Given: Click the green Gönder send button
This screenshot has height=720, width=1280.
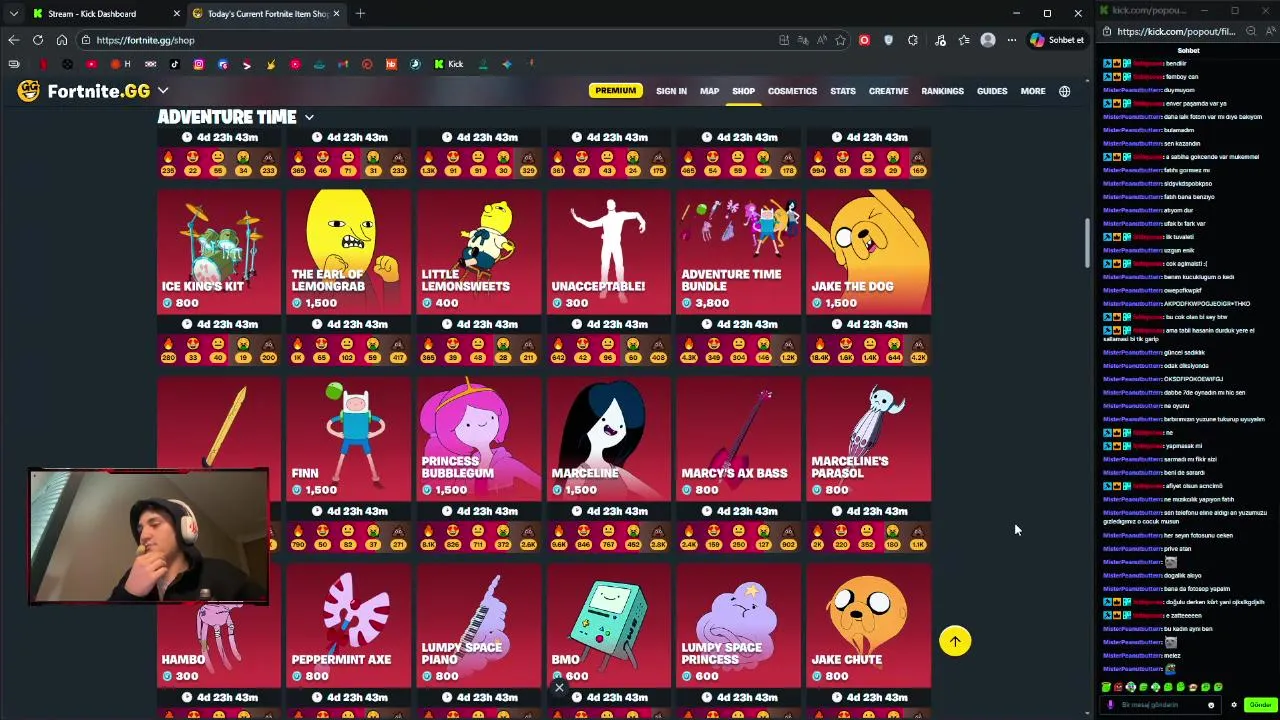Looking at the screenshot, I should pyautogui.click(x=1260, y=705).
